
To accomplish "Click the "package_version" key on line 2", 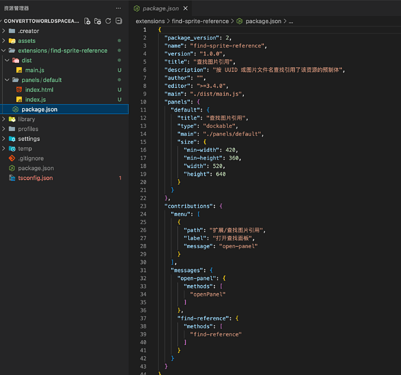I will click(192, 38).
